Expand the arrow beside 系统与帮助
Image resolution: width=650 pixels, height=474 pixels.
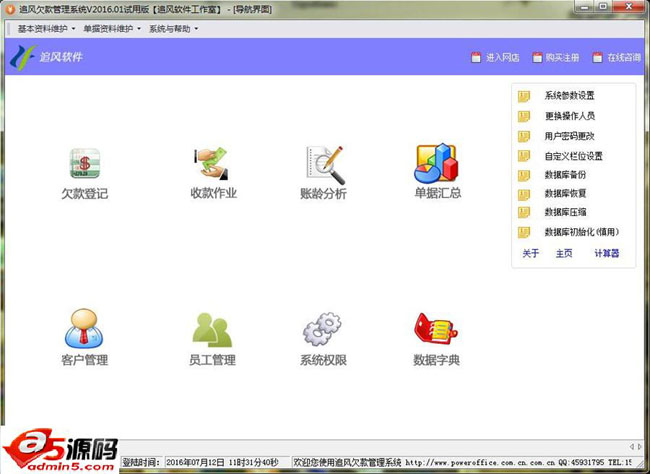click(x=196, y=29)
